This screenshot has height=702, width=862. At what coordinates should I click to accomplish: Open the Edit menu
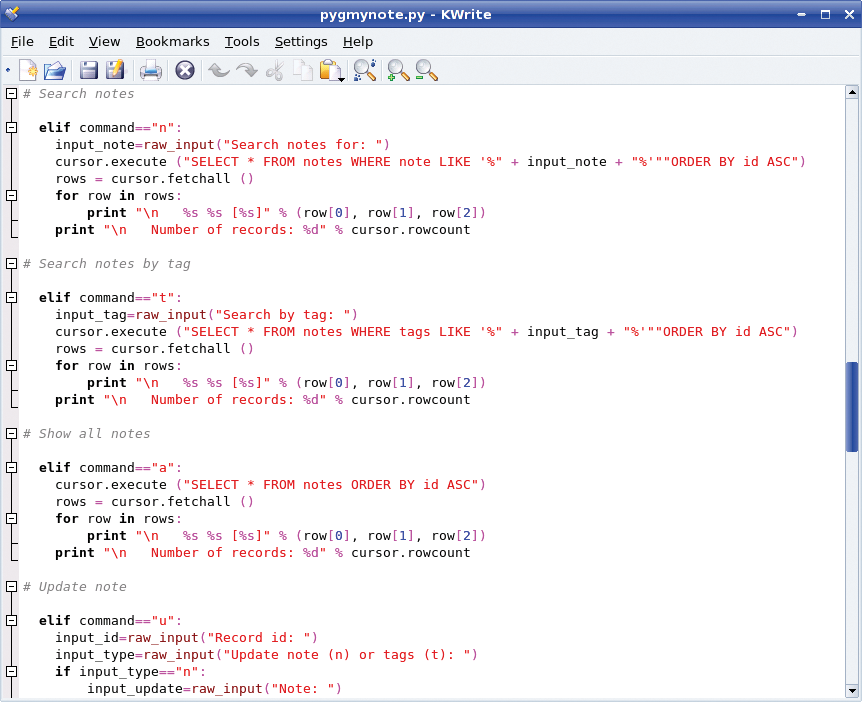[x=61, y=42]
